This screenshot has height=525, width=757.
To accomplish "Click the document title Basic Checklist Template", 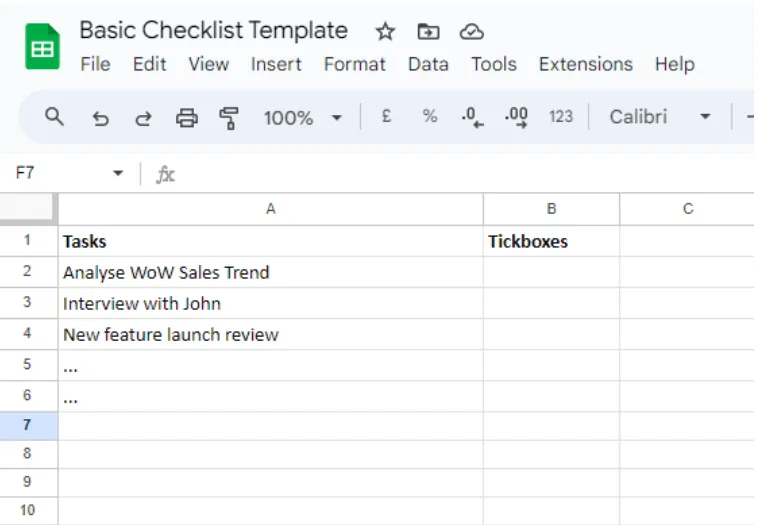I will tap(213, 30).
